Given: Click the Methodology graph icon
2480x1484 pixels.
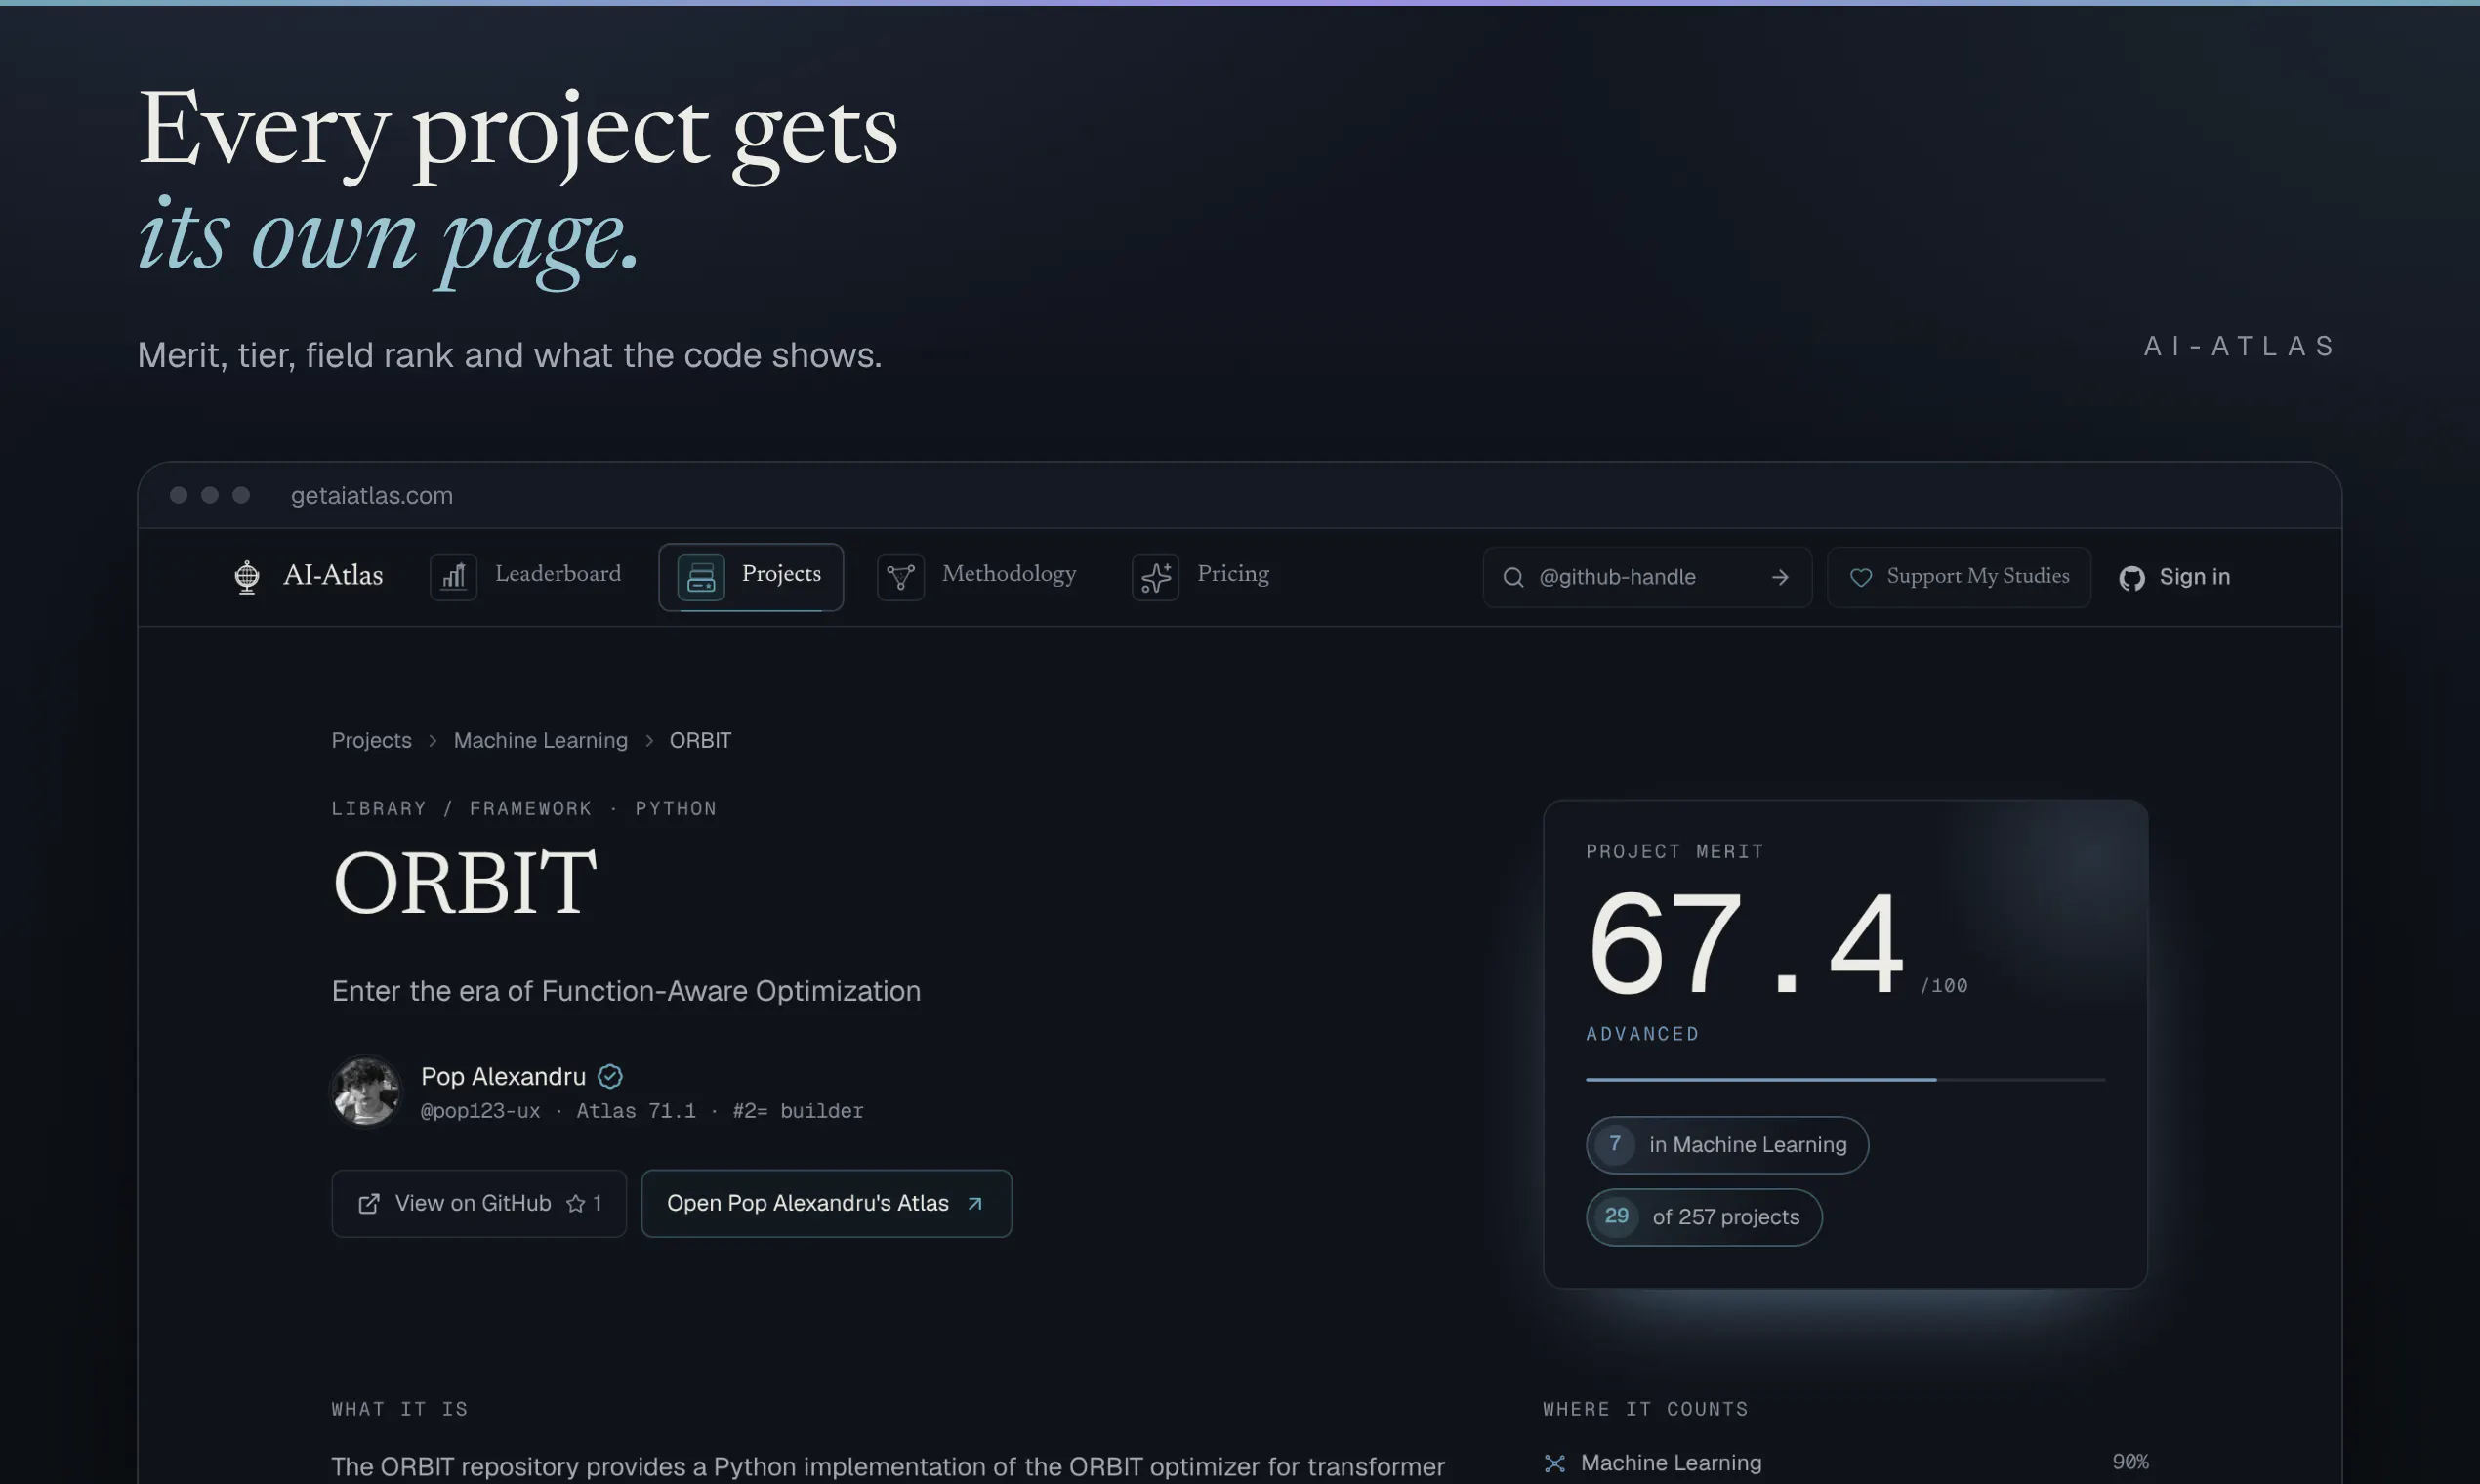Looking at the screenshot, I should click(x=901, y=577).
